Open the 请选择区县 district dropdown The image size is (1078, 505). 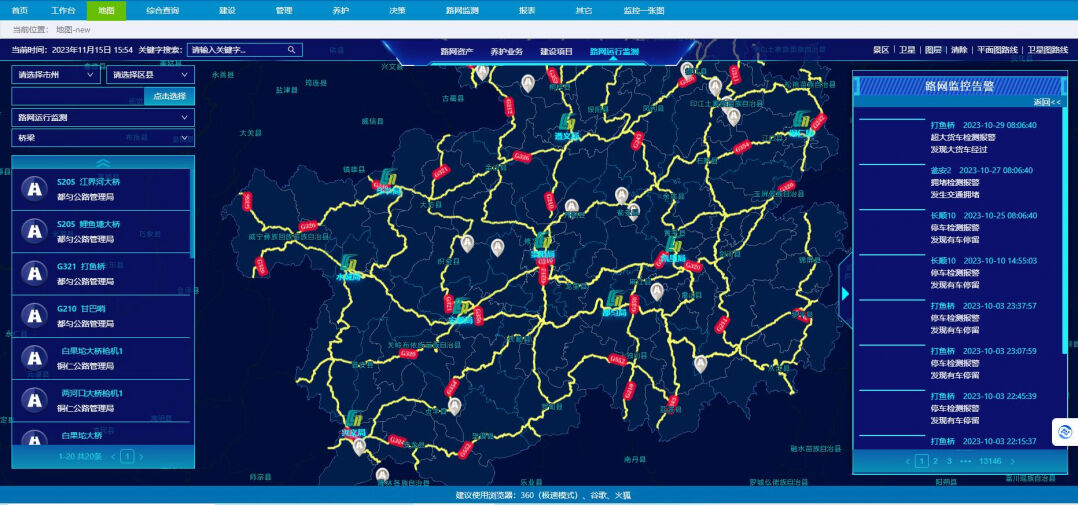[x=151, y=76]
